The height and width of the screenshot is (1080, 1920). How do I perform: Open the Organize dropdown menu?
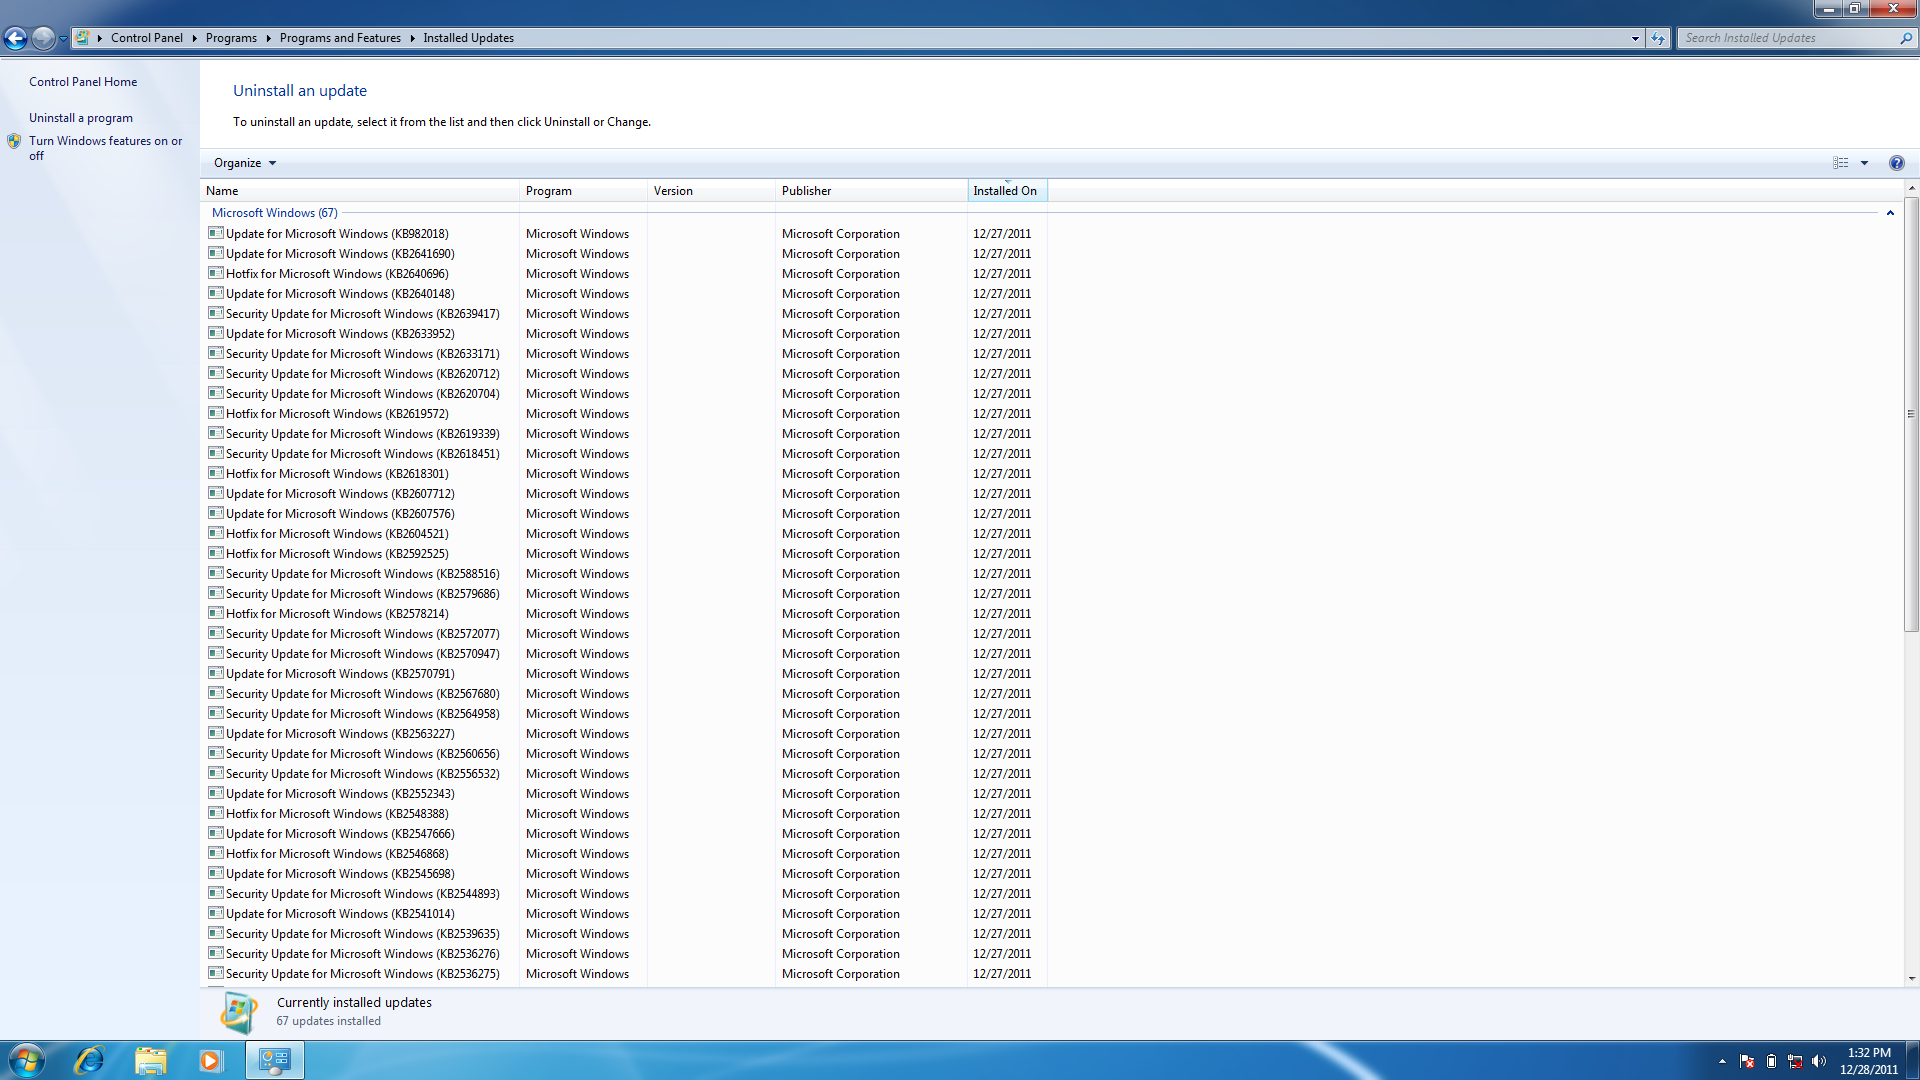point(244,163)
